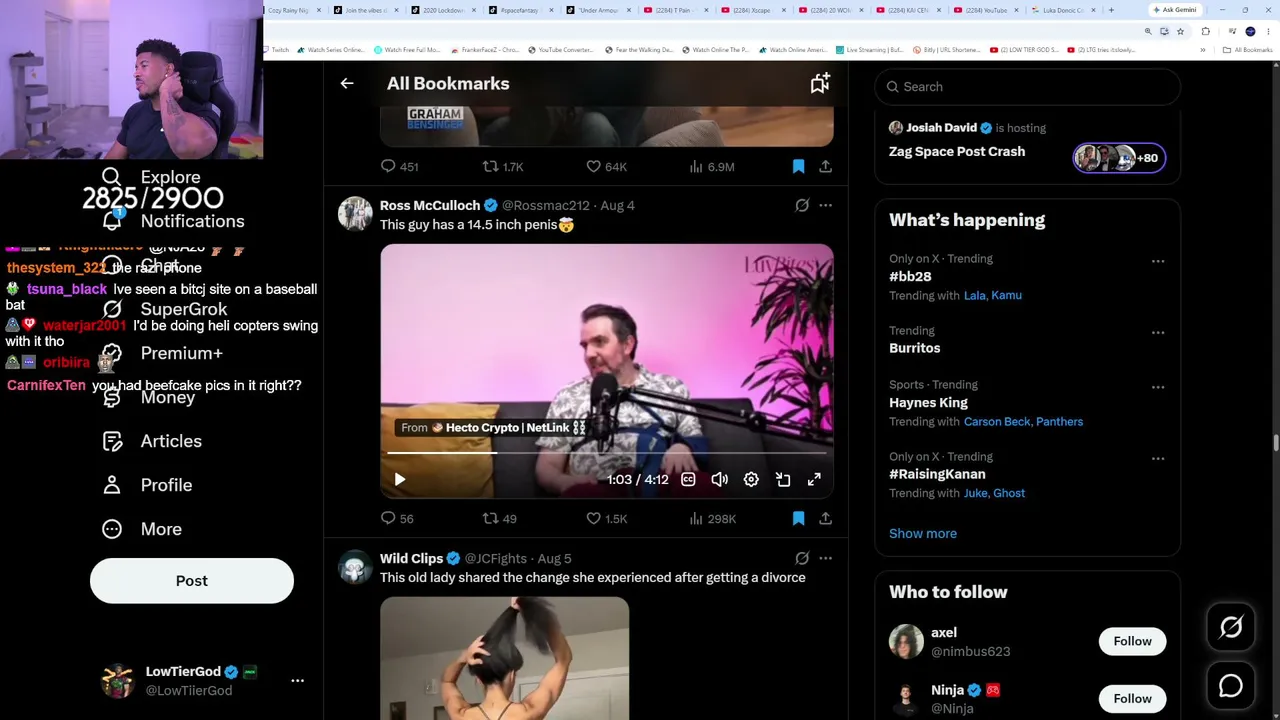This screenshot has height=720, width=1280.
Task: Open Grok explain icon on Wild Clips post
Action: click(802, 558)
